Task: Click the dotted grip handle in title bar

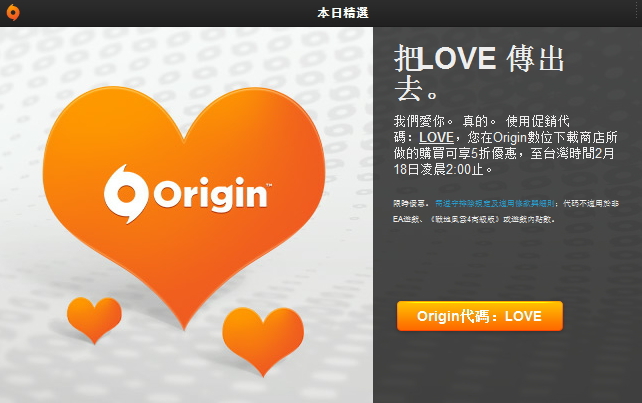Action: (x=638, y=12)
